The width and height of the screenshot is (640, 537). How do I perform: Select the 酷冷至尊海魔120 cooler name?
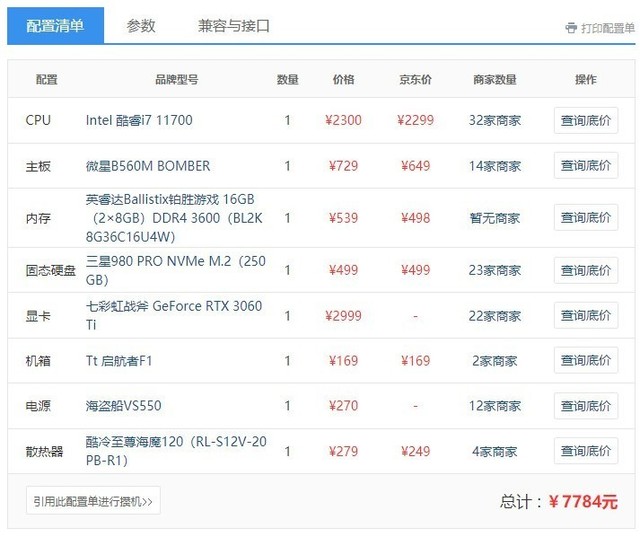[x=176, y=451]
